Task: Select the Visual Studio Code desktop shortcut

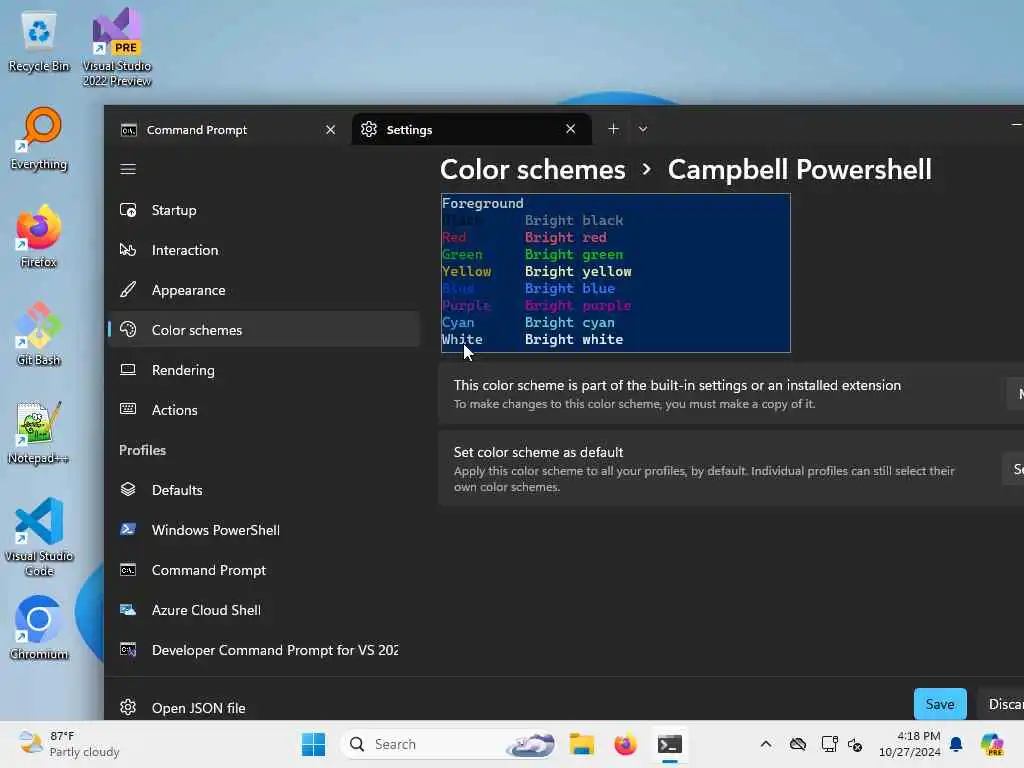Action: tap(39, 537)
